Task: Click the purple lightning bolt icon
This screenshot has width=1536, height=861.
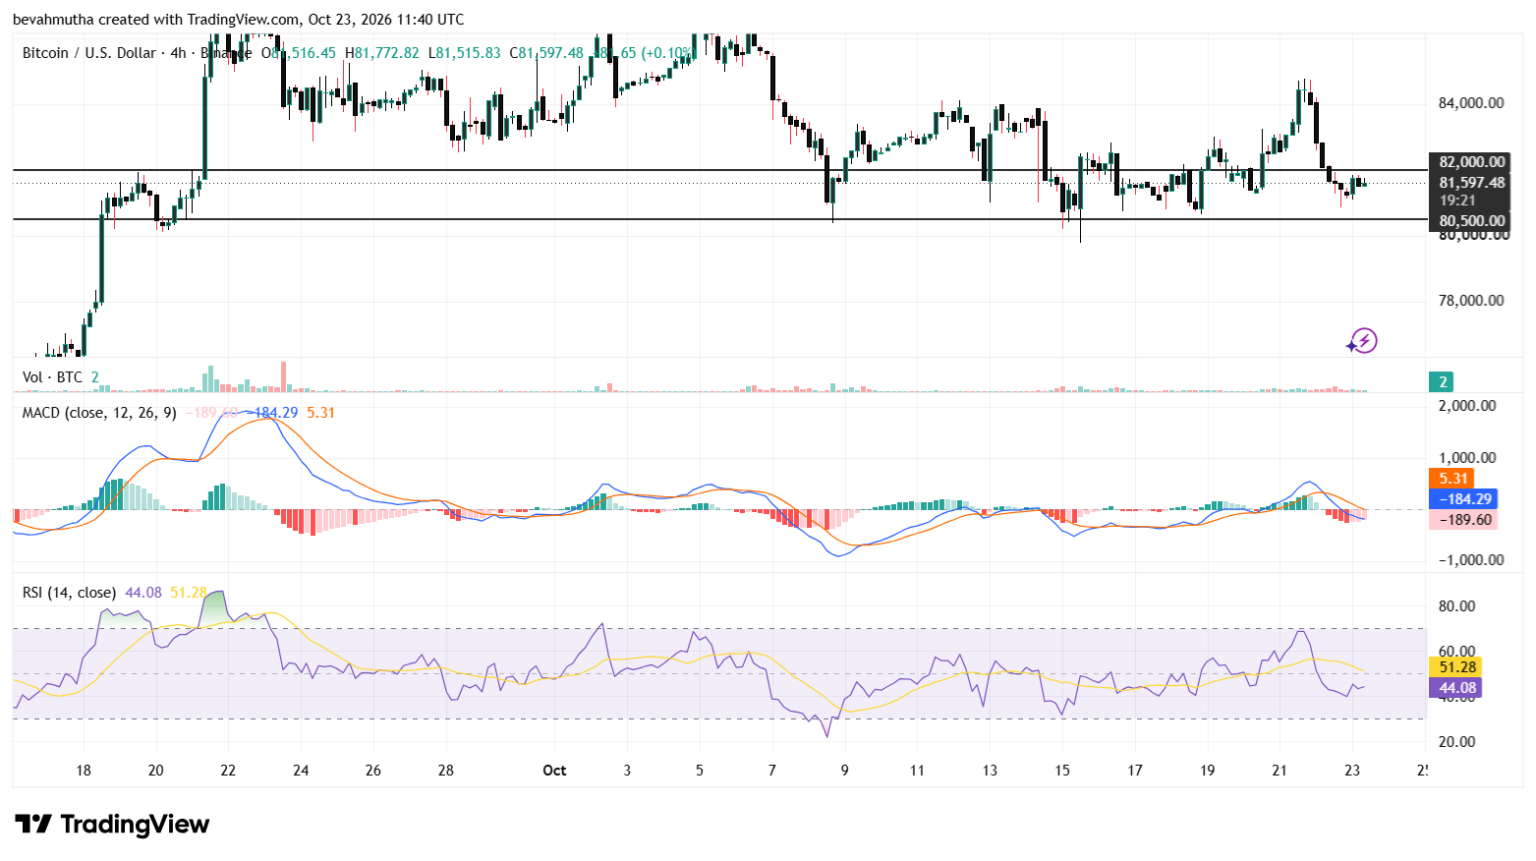Action: (1362, 341)
